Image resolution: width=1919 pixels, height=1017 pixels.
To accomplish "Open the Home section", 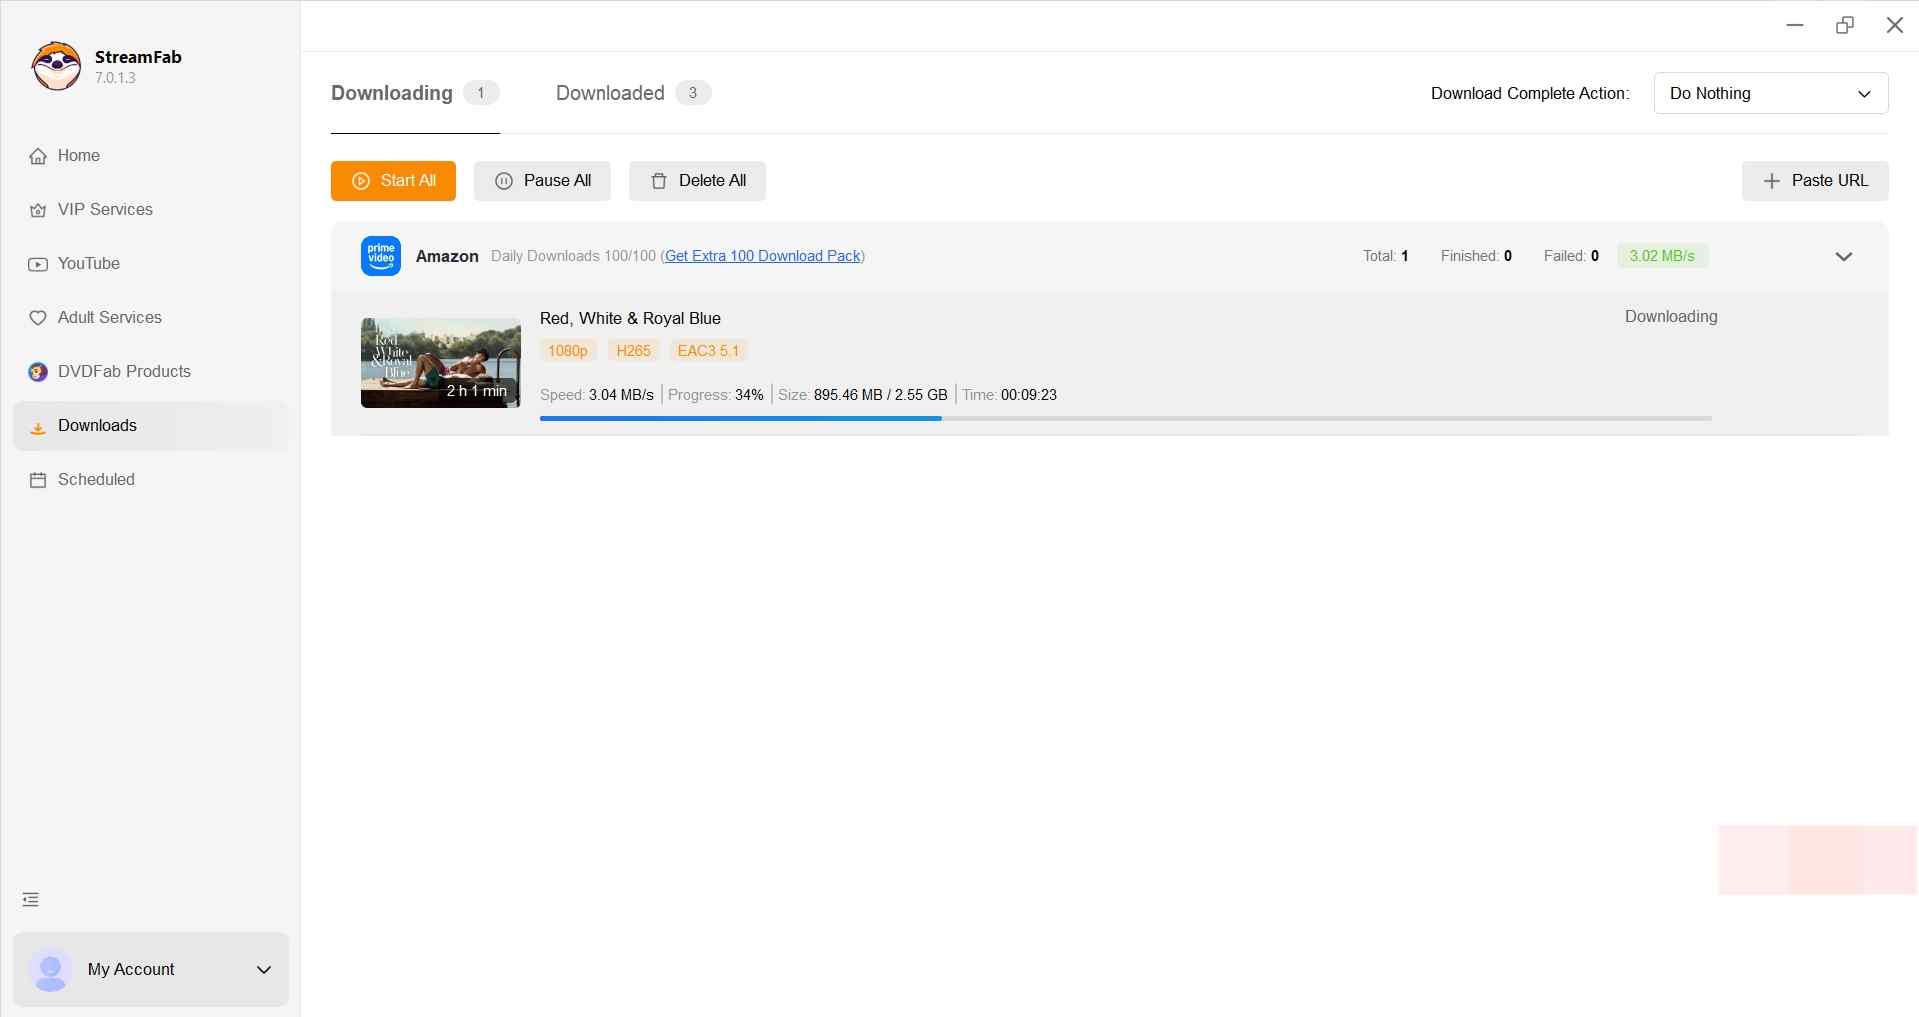I will click(77, 155).
